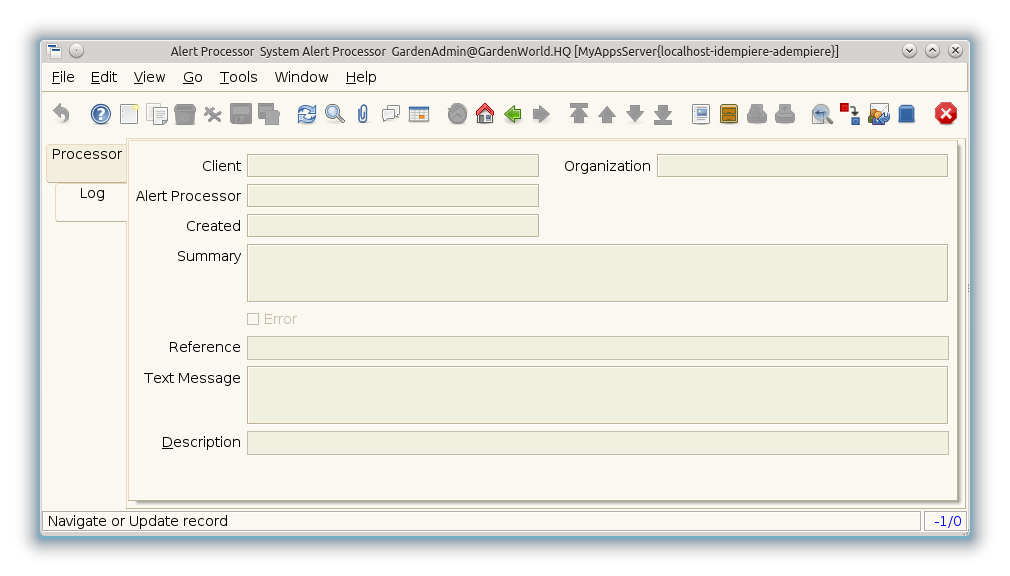1010x576 pixels.
Task: Click the Attachment paperclip icon
Action: [363, 114]
